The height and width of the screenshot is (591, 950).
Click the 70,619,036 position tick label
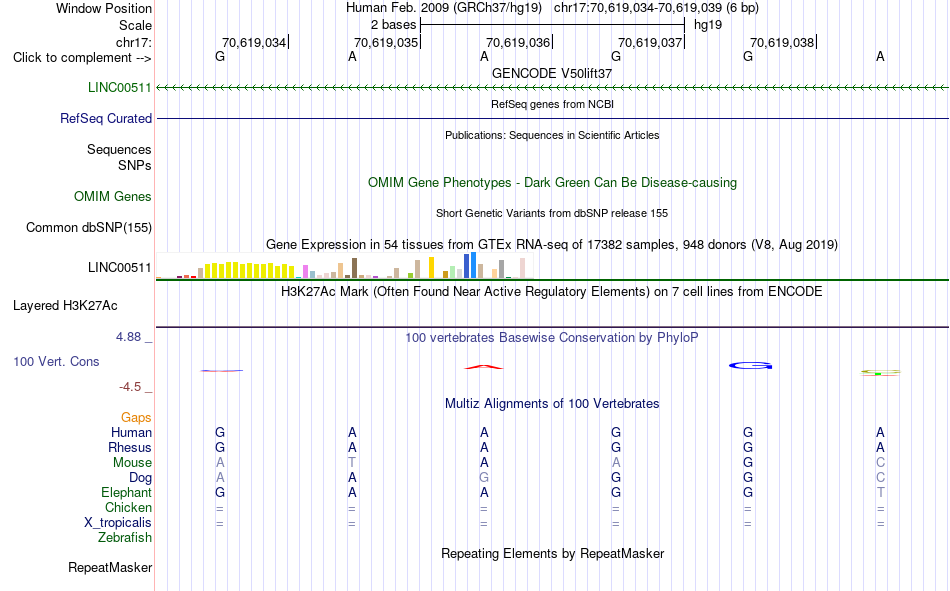pyautogui.click(x=518, y=42)
